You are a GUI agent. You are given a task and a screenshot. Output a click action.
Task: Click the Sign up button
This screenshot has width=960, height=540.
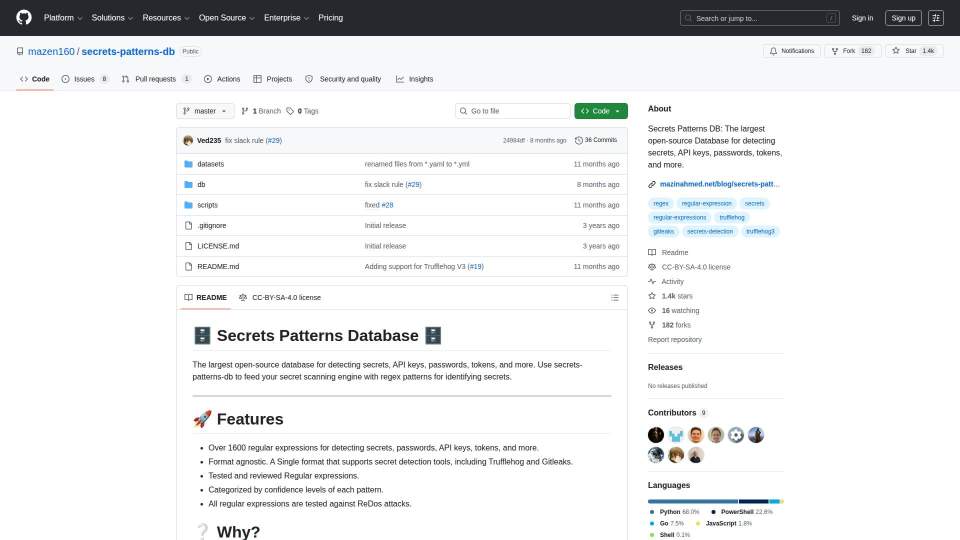(x=903, y=18)
